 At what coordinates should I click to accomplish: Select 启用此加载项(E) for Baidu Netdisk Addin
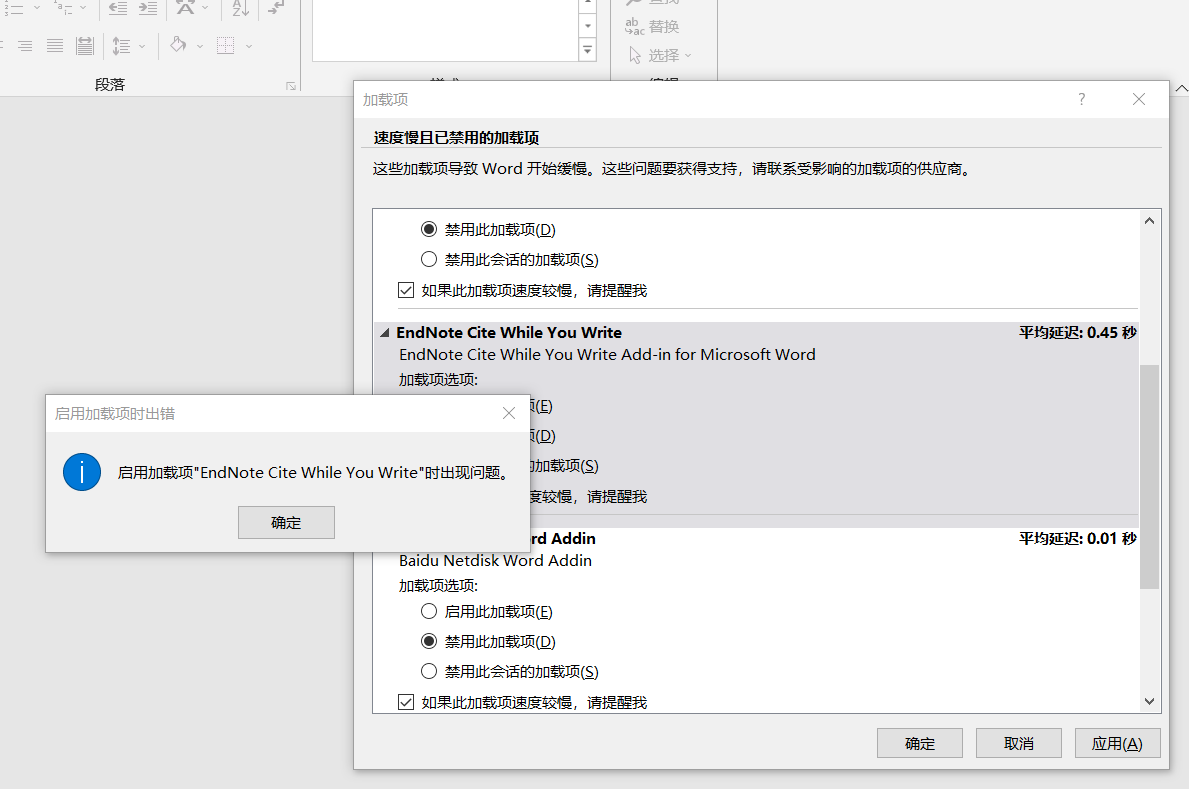429,611
